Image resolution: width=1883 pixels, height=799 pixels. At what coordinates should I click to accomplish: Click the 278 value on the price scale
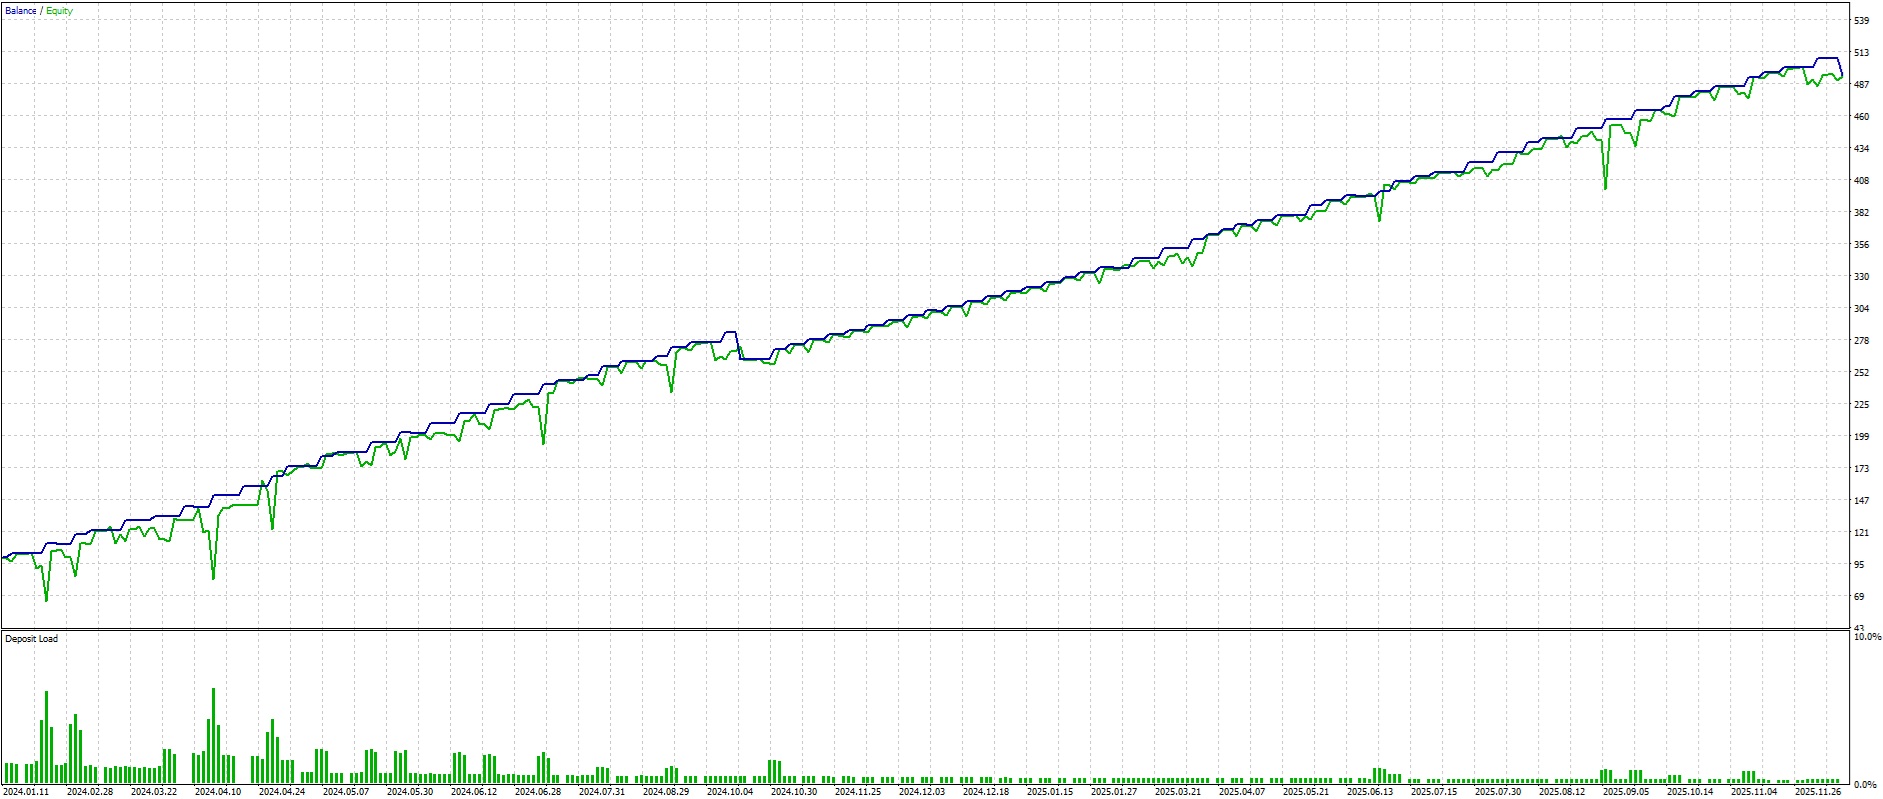[1861, 341]
